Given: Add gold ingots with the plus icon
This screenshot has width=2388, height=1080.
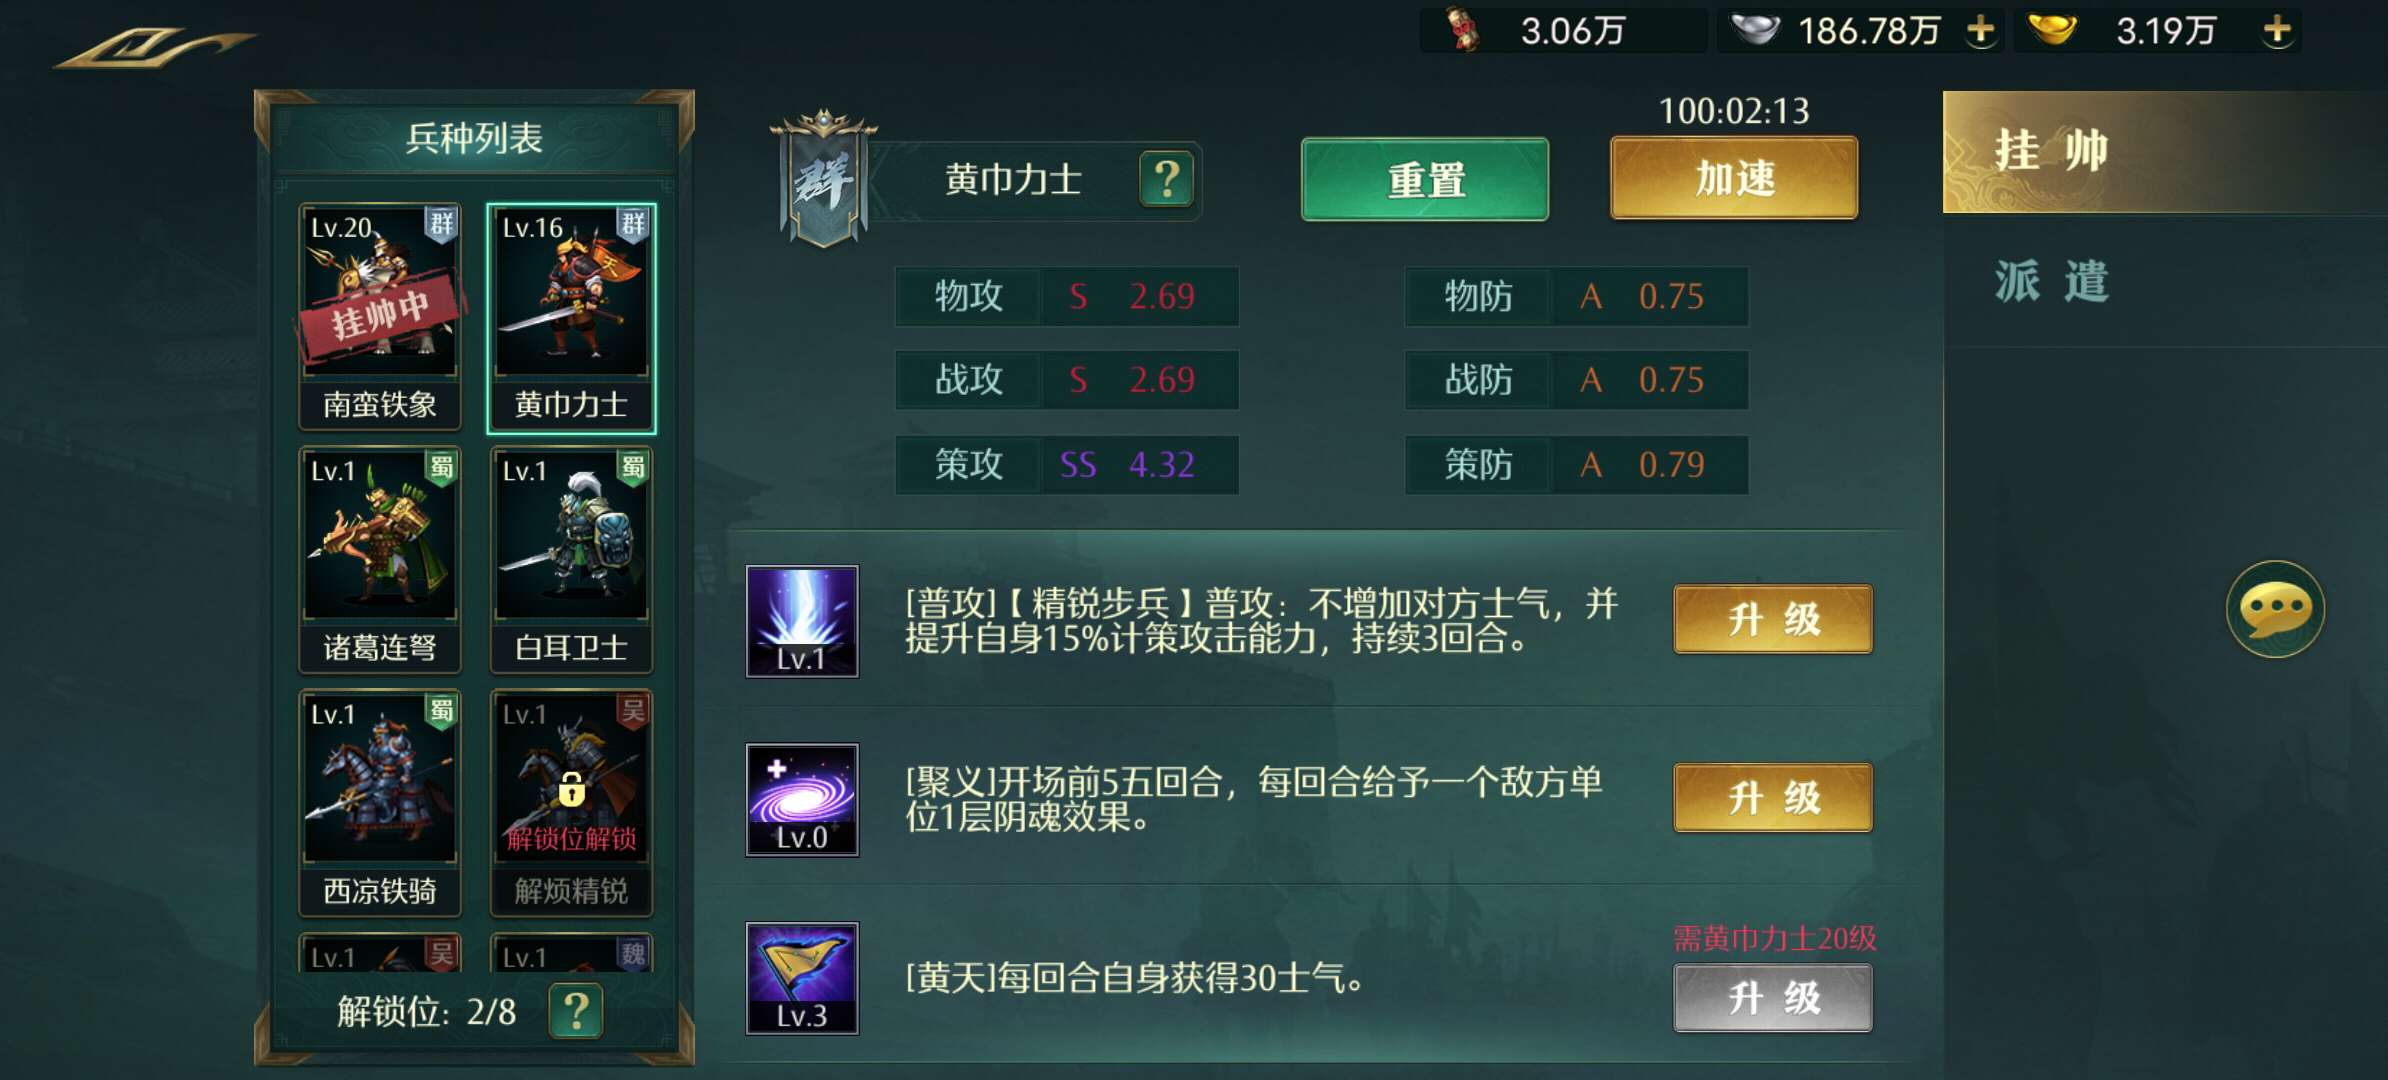Looking at the screenshot, I should click(x=2277, y=31).
